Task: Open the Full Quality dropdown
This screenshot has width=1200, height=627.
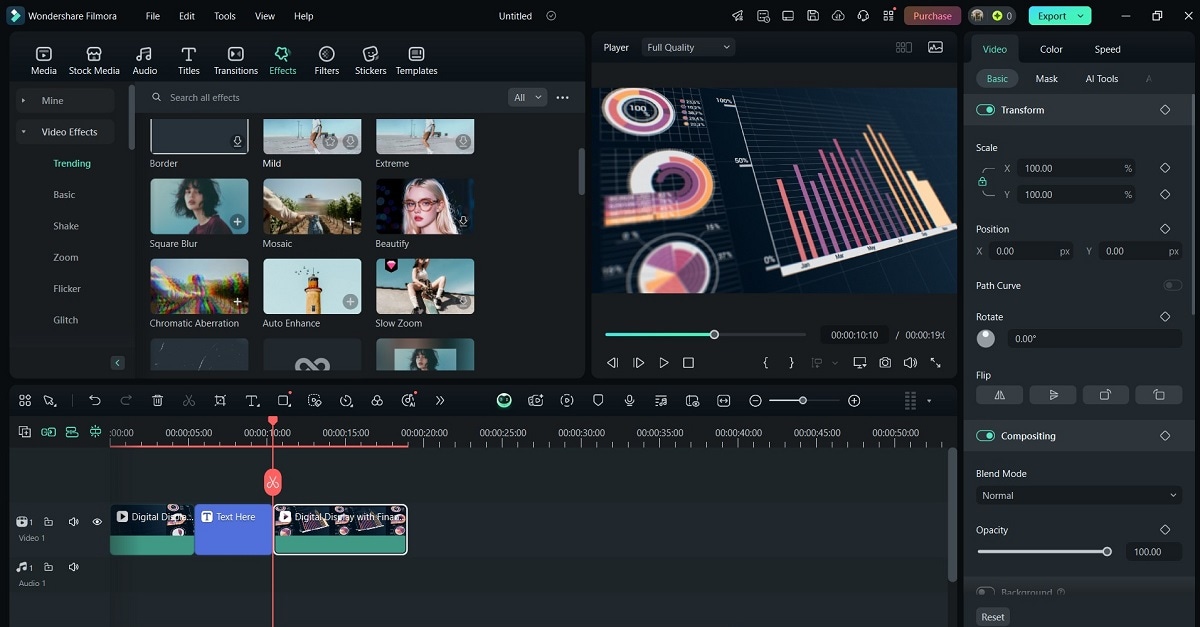Action: point(688,47)
